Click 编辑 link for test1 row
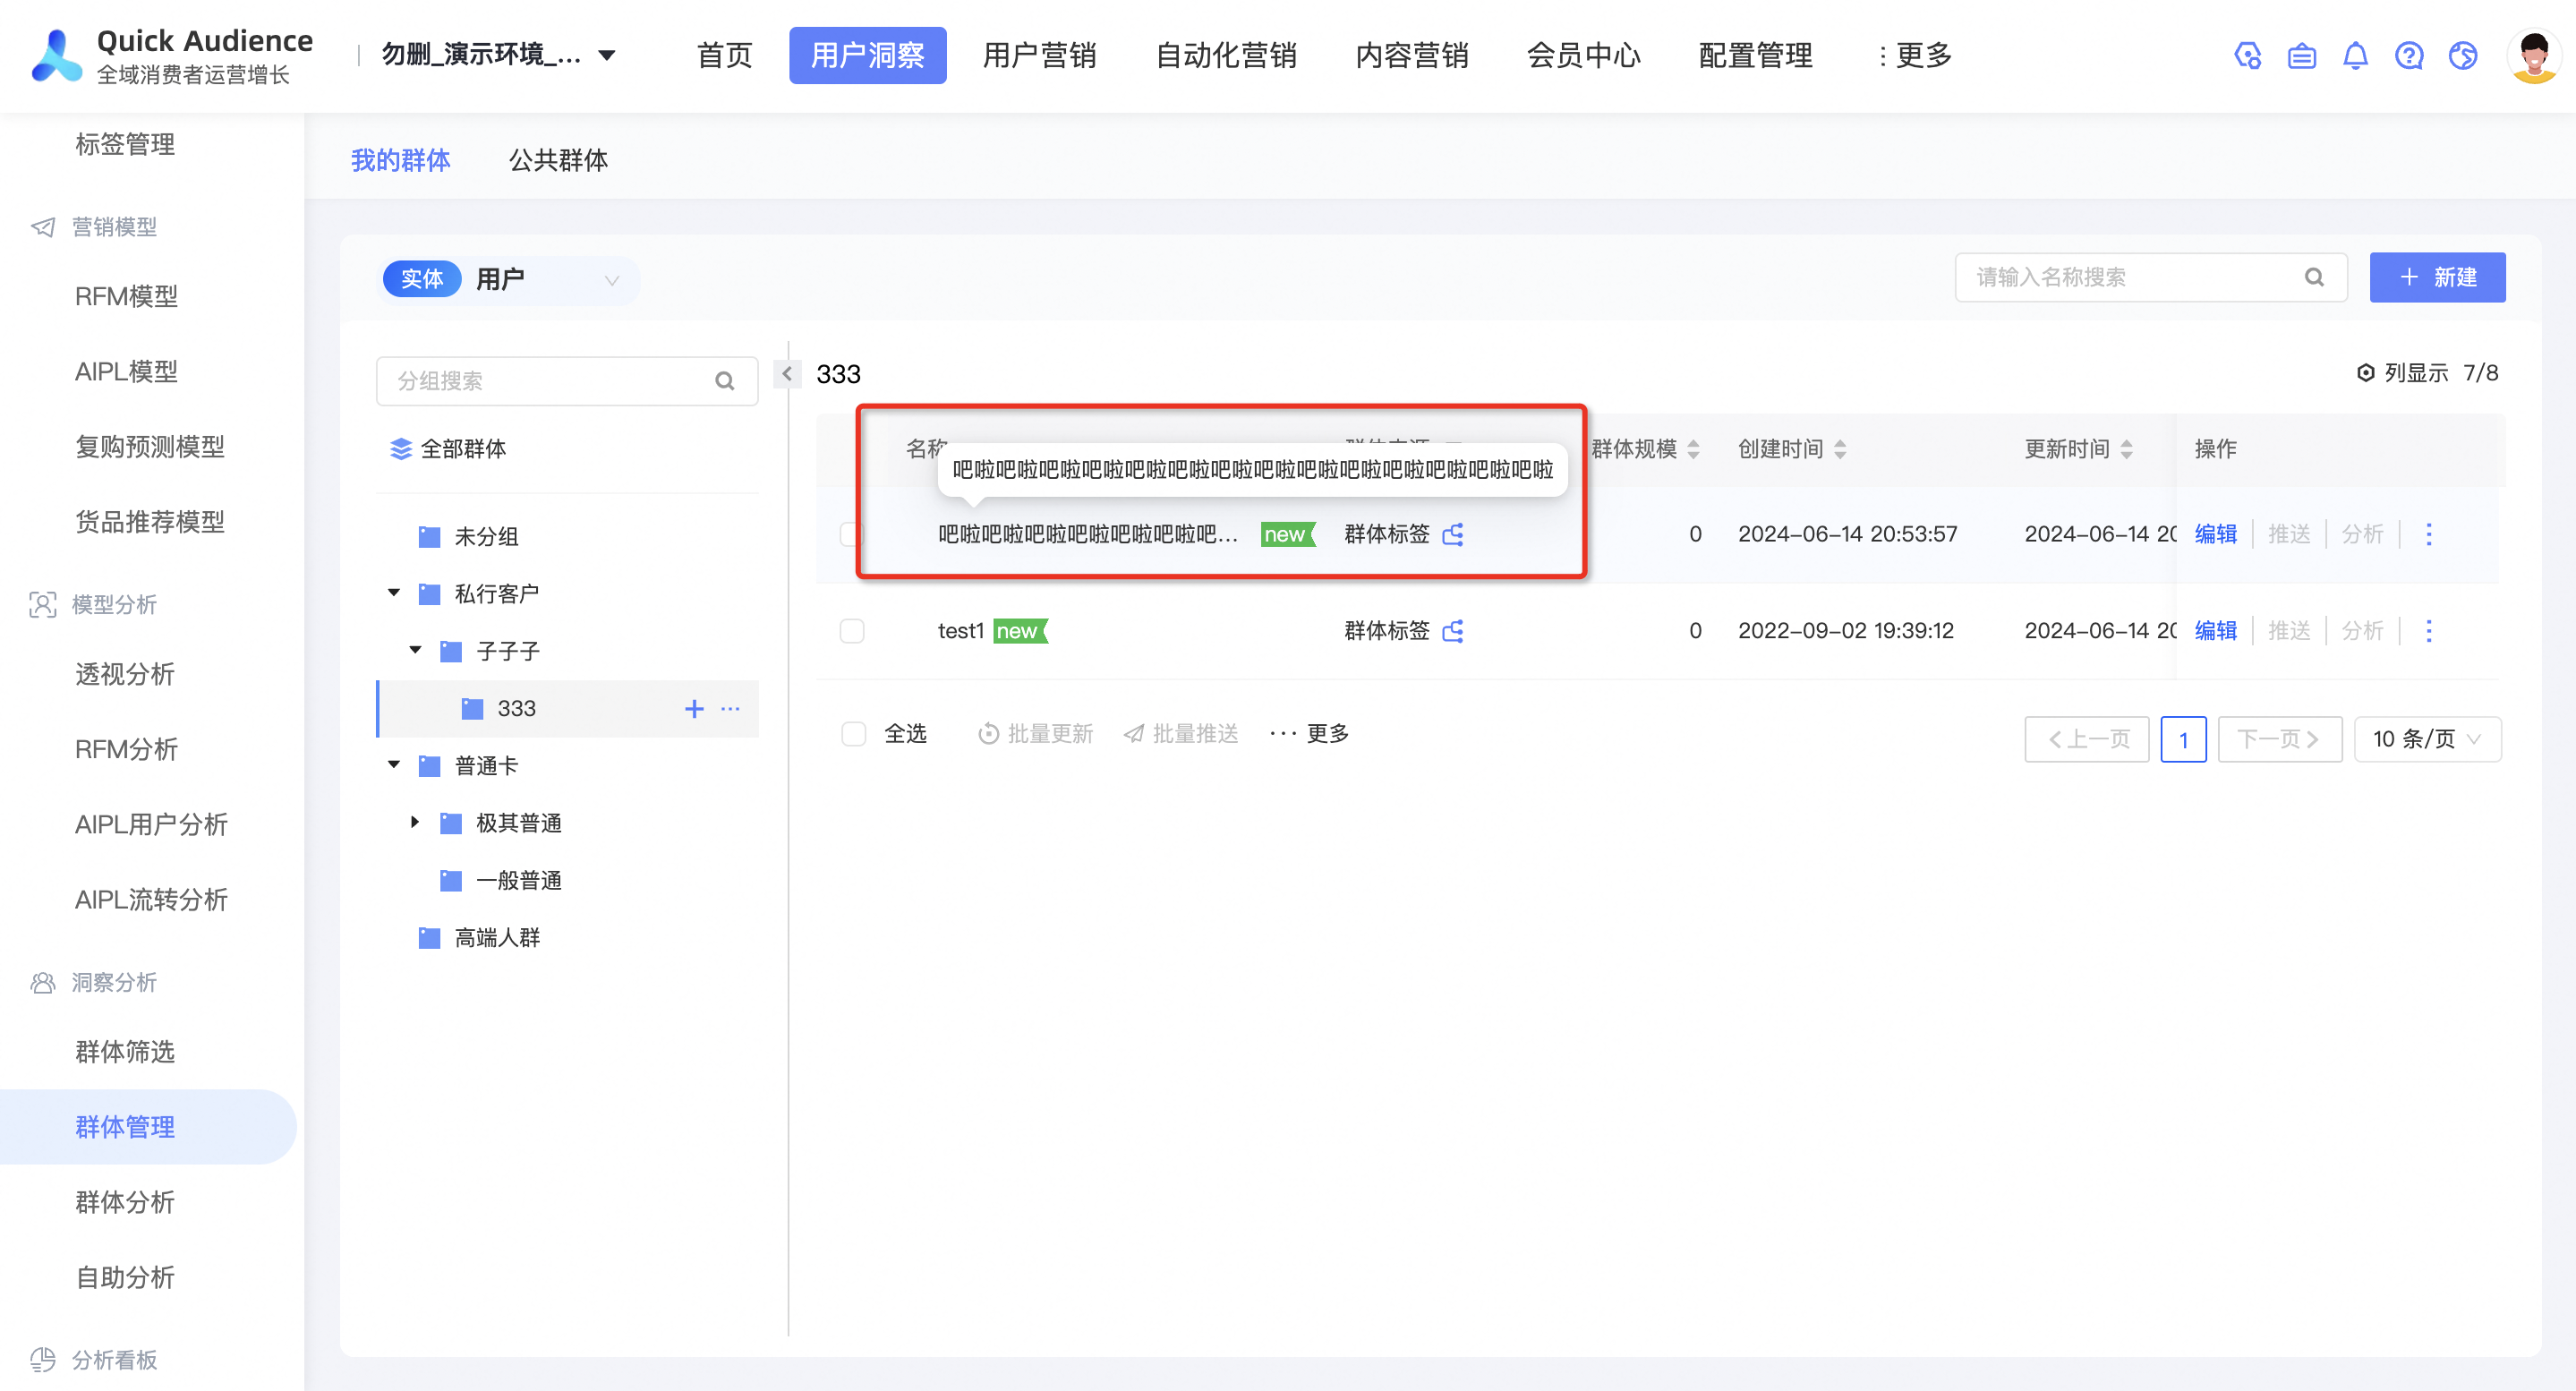Image resolution: width=2576 pixels, height=1391 pixels. 2215,631
